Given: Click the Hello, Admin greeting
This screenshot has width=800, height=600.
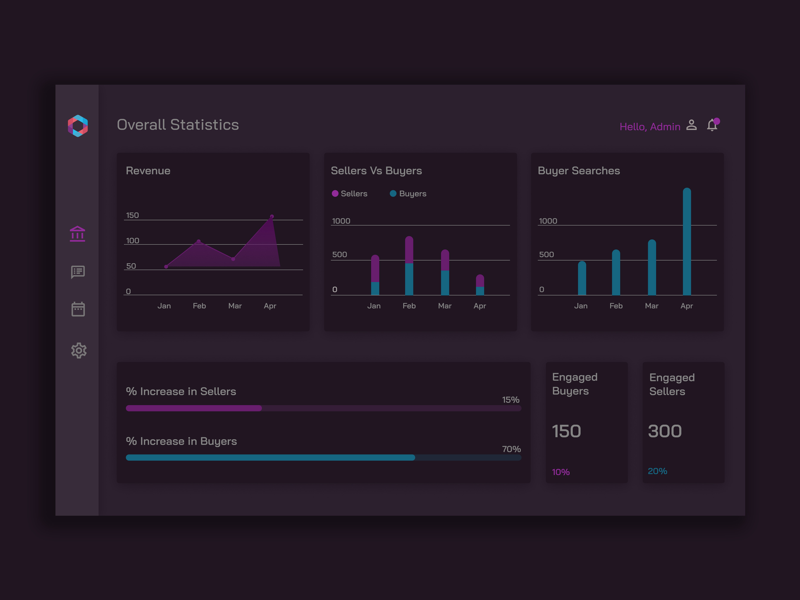Looking at the screenshot, I should [648, 126].
